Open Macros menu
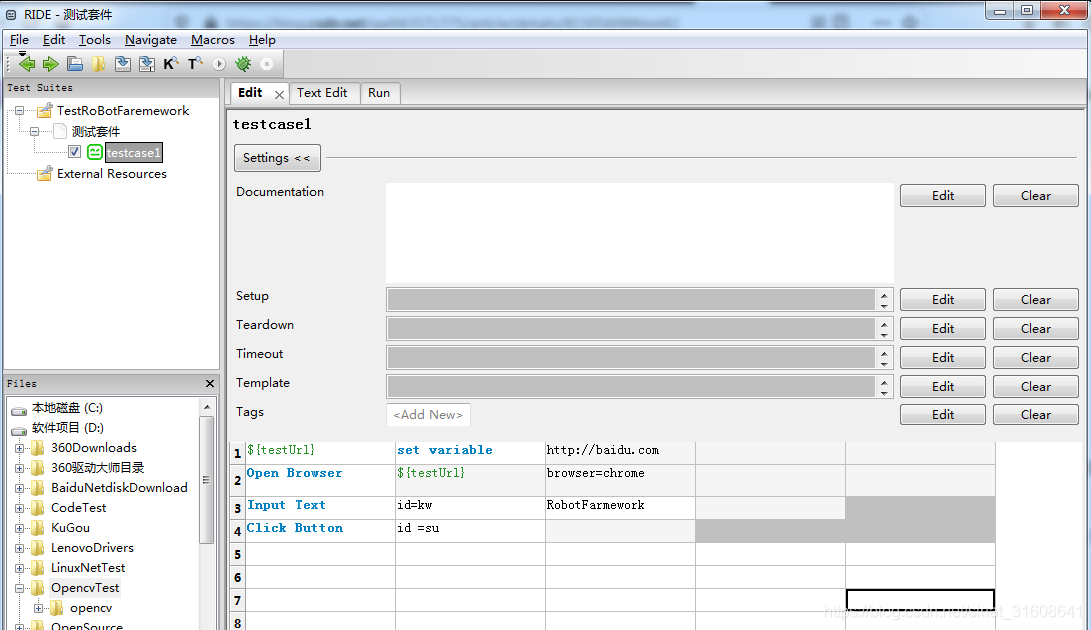The height and width of the screenshot is (630, 1091). point(213,40)
